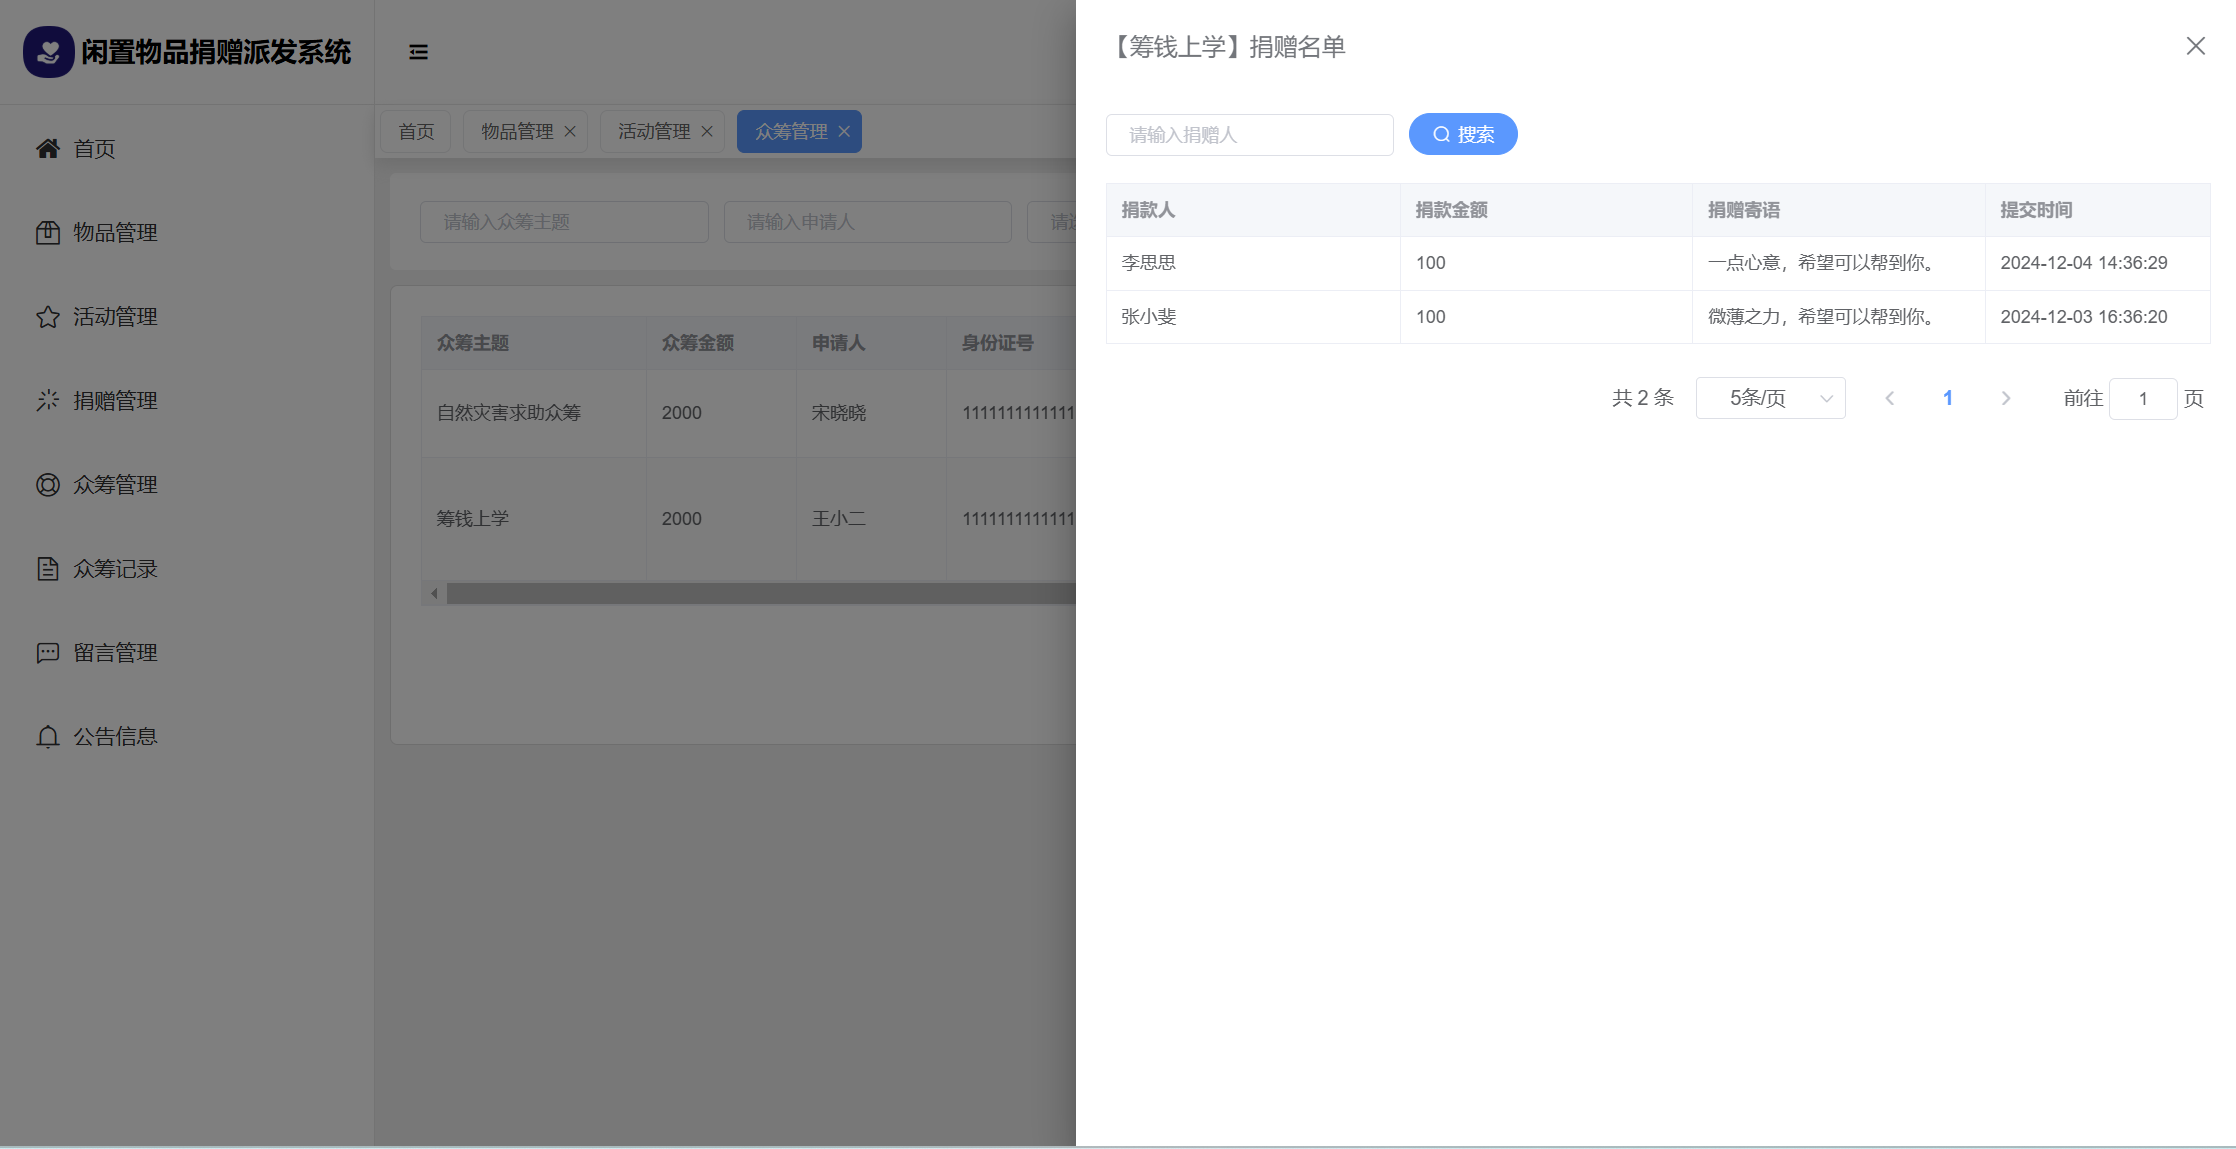Screen dimensions: 2236x1149
Task: Click the home icon in sidebar
Action: click(48, 149)
